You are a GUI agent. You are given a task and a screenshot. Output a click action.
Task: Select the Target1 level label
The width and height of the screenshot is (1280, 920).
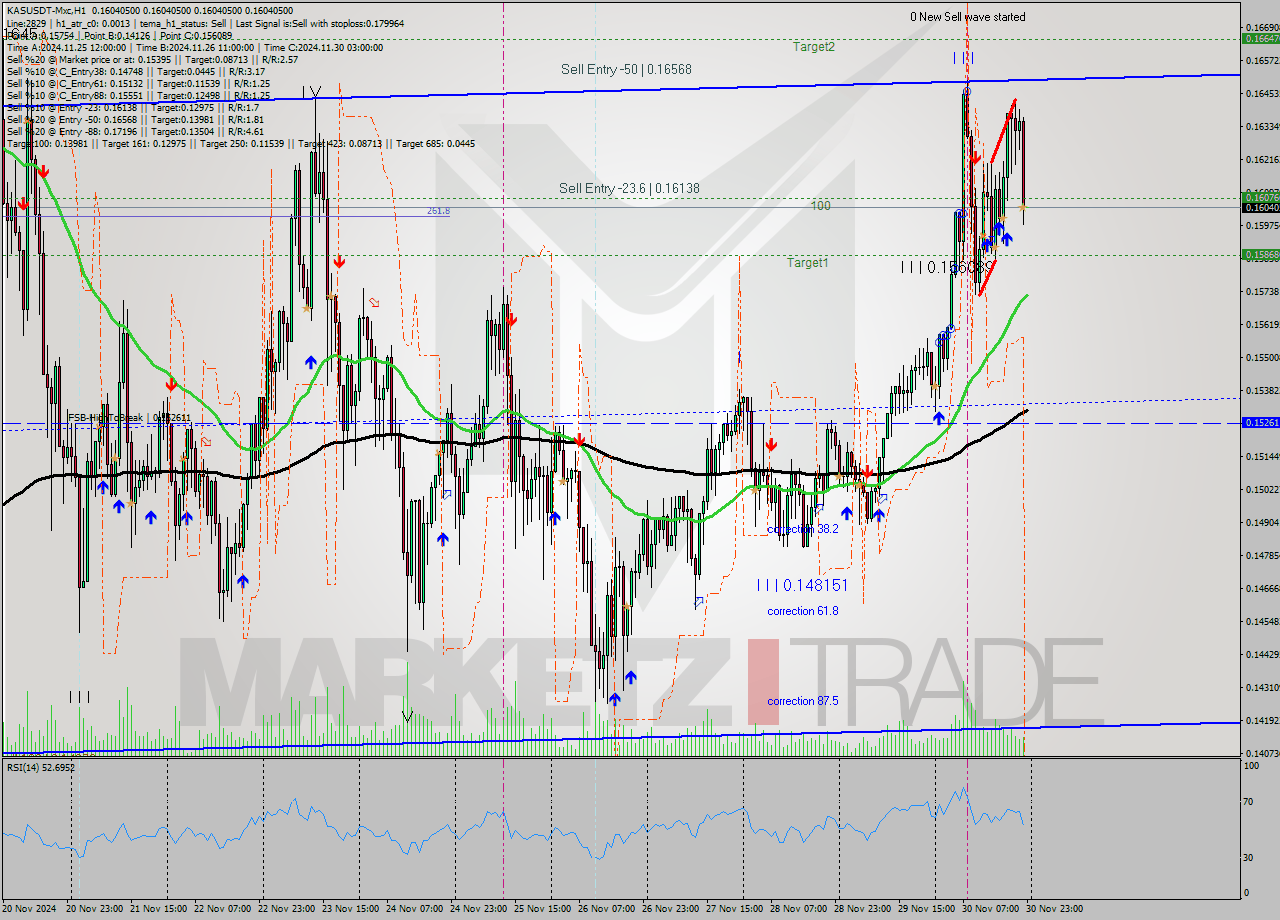click(x=808, y=263)
